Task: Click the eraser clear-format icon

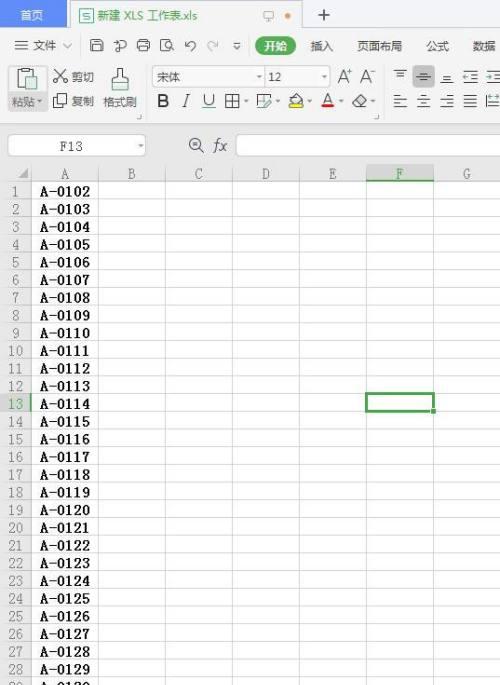Action: pos(360,101)
